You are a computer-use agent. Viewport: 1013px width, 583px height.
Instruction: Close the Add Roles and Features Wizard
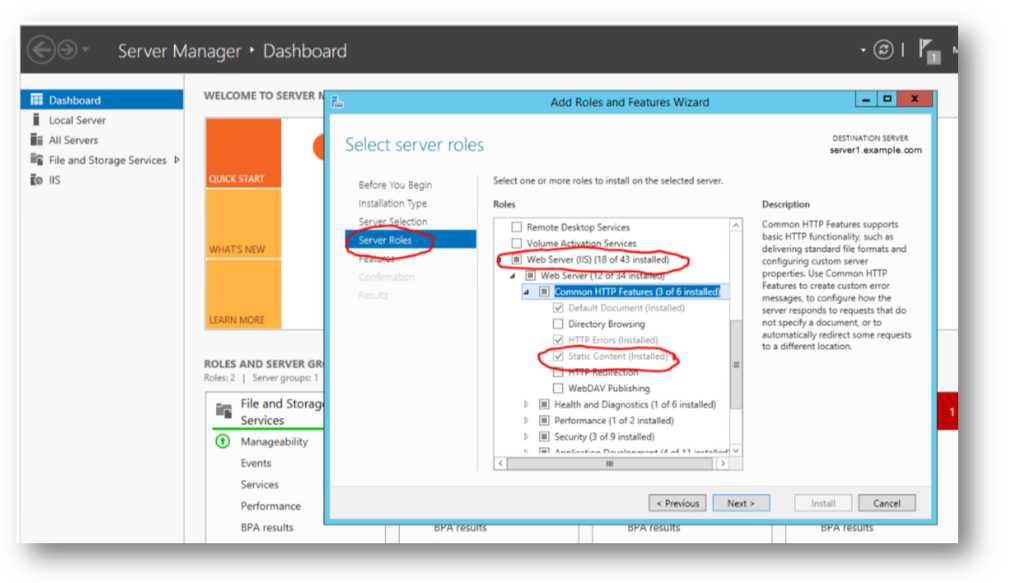point(915,99)
